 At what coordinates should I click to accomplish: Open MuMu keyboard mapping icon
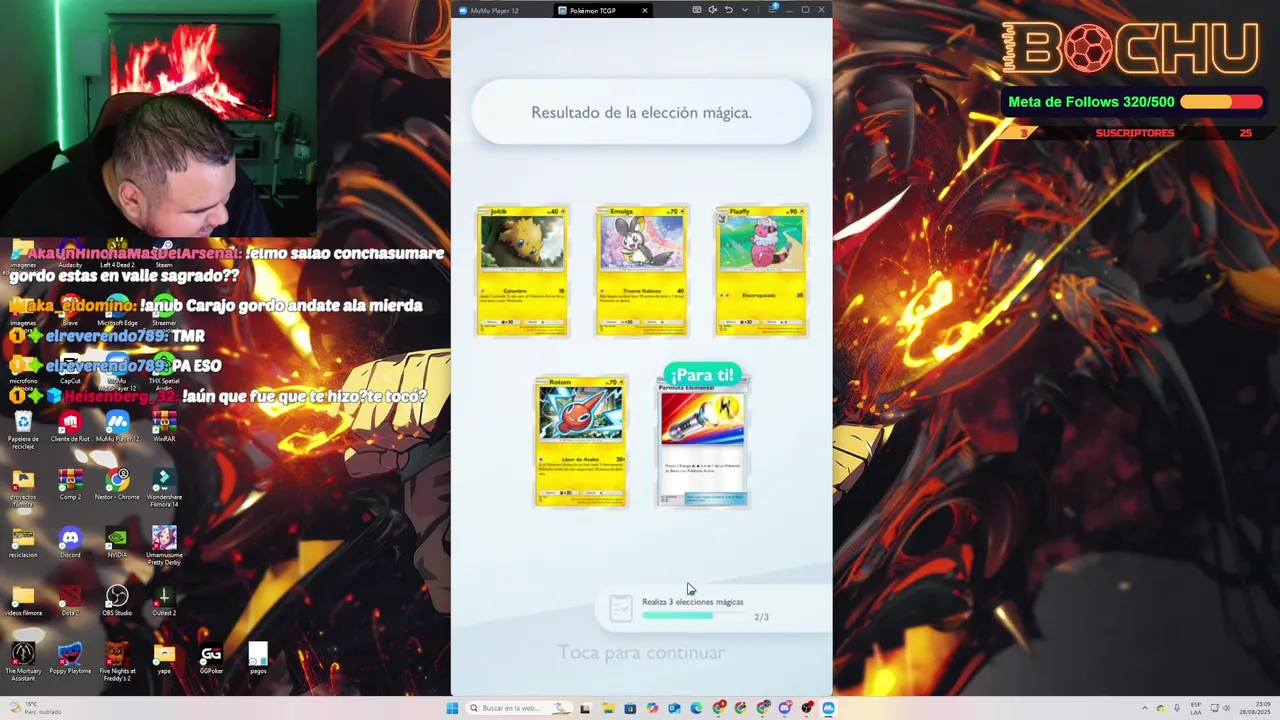pos(697,10)
